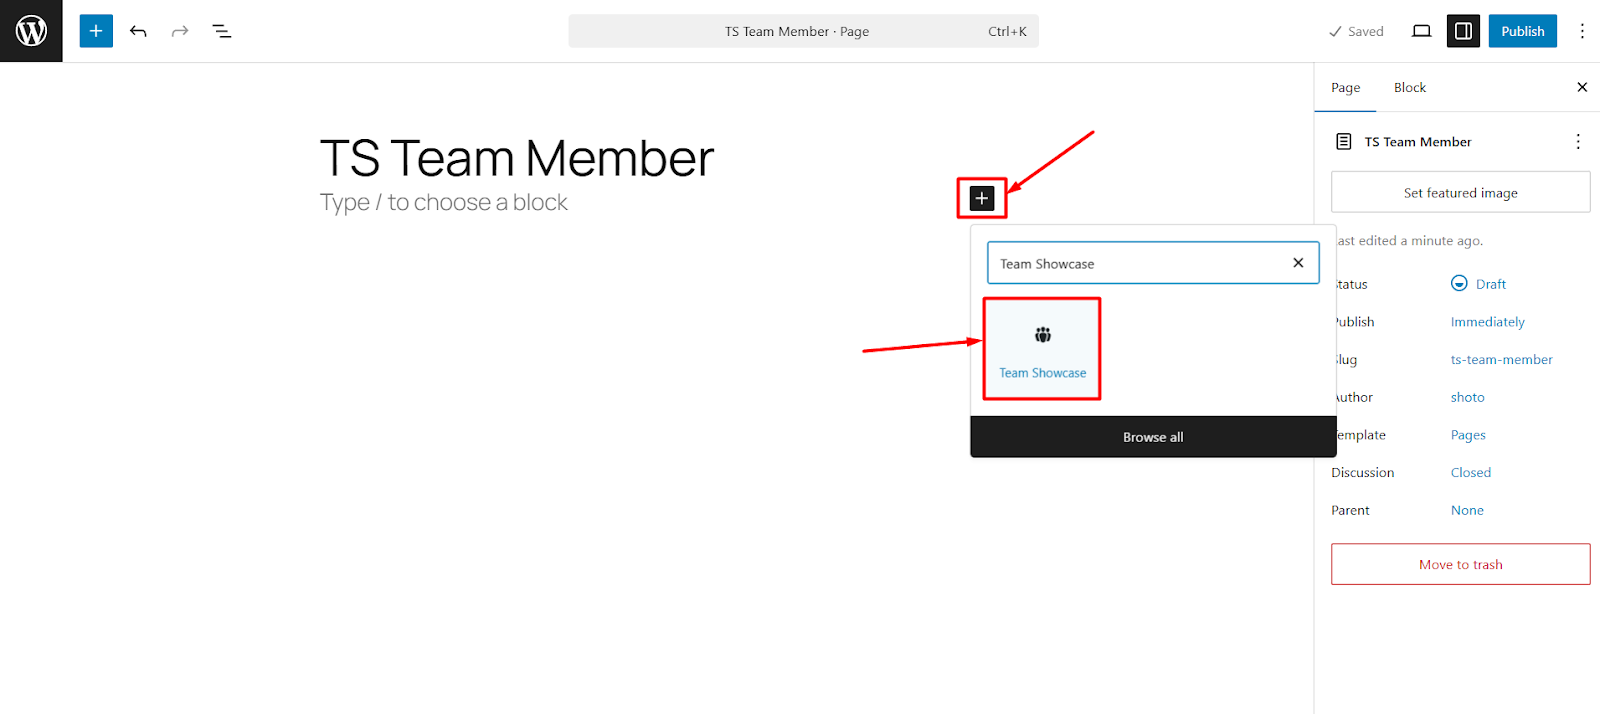
Task: Click Set featured image area
Action: point(1460,192)
